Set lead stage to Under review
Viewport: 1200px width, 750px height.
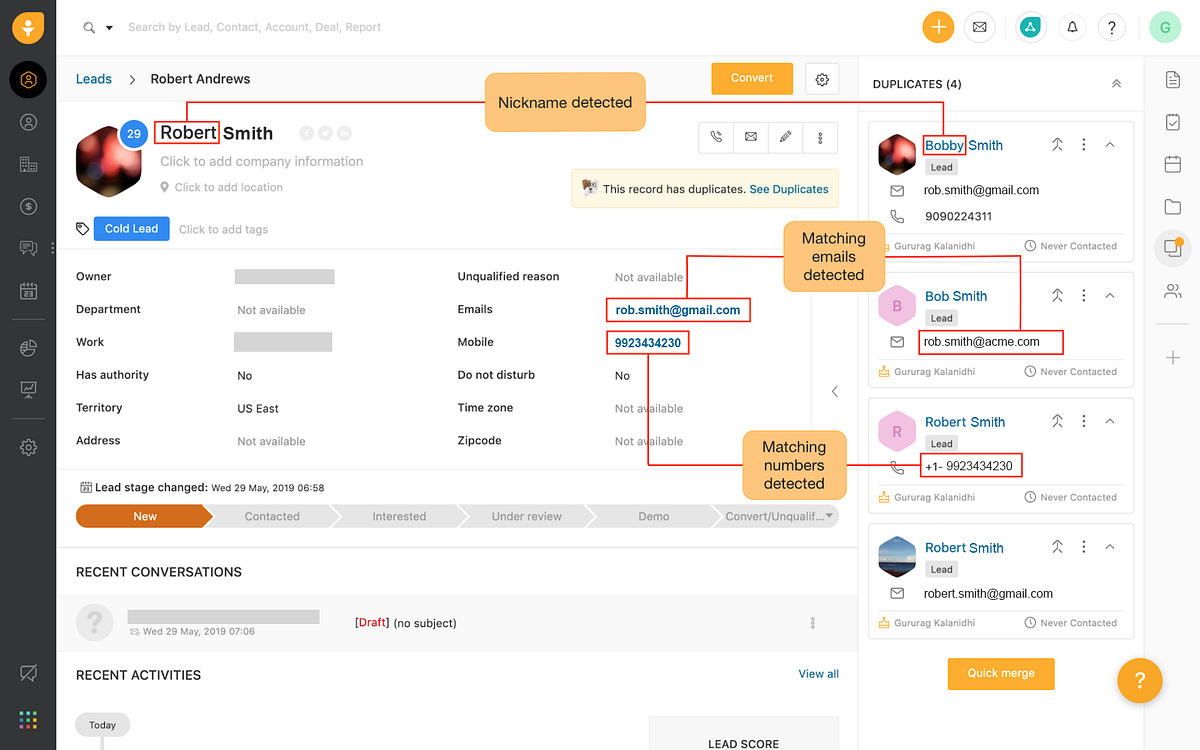[526, 516]
